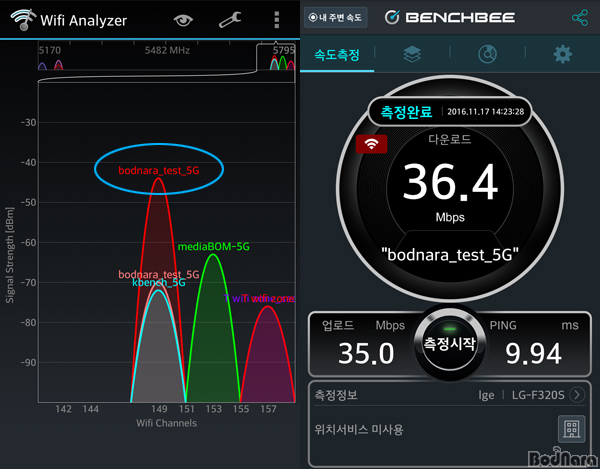Tap the 35.0 upload speed value
Image resolution: width=600 pixels, height=469 pixels.
(366, 353)
